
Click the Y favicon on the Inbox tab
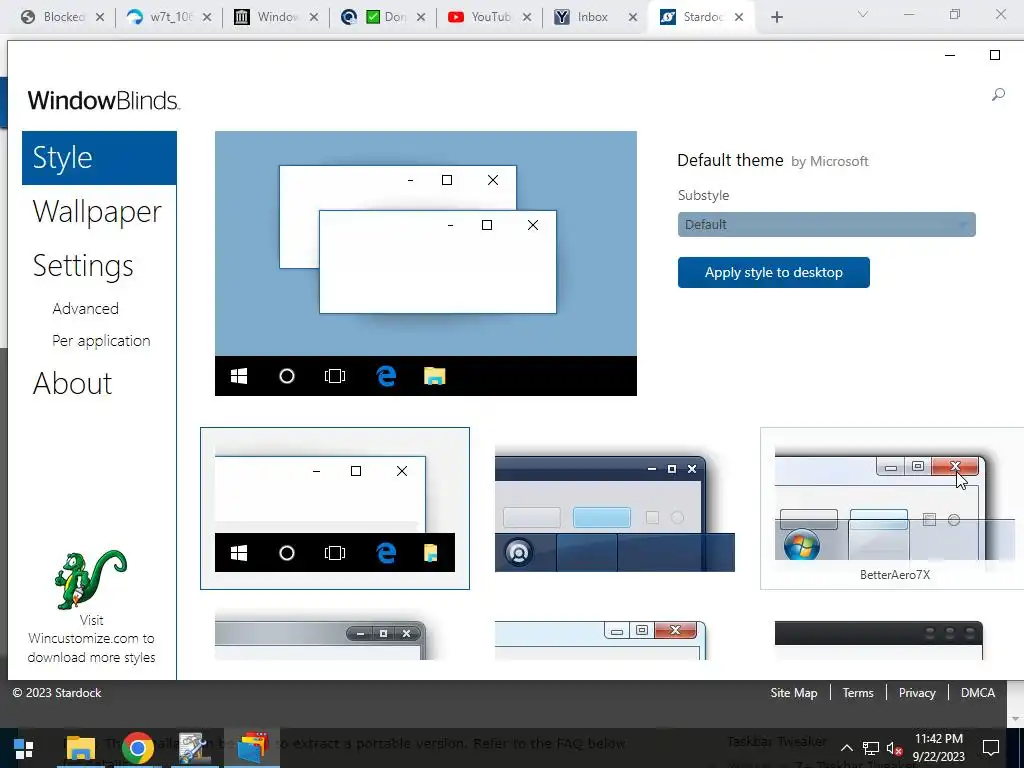(x=562, y=17)
